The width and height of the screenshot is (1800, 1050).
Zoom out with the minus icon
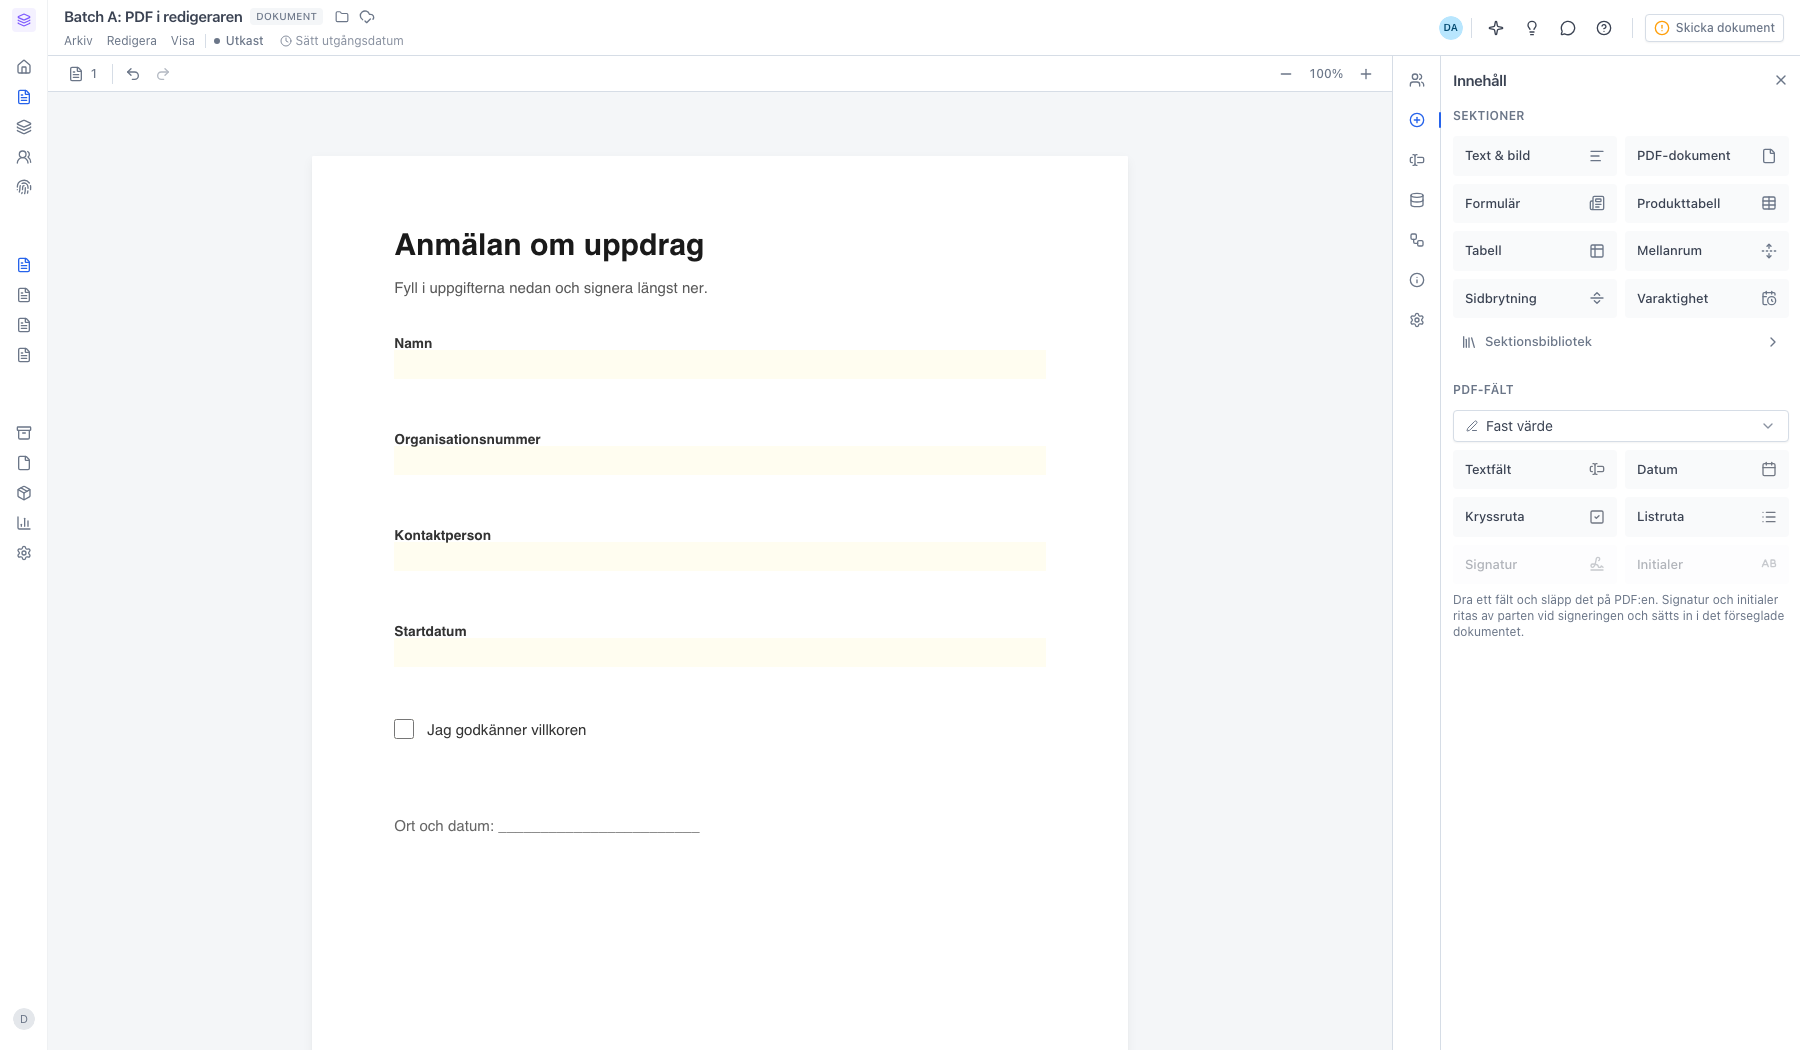click(1286, 74)
